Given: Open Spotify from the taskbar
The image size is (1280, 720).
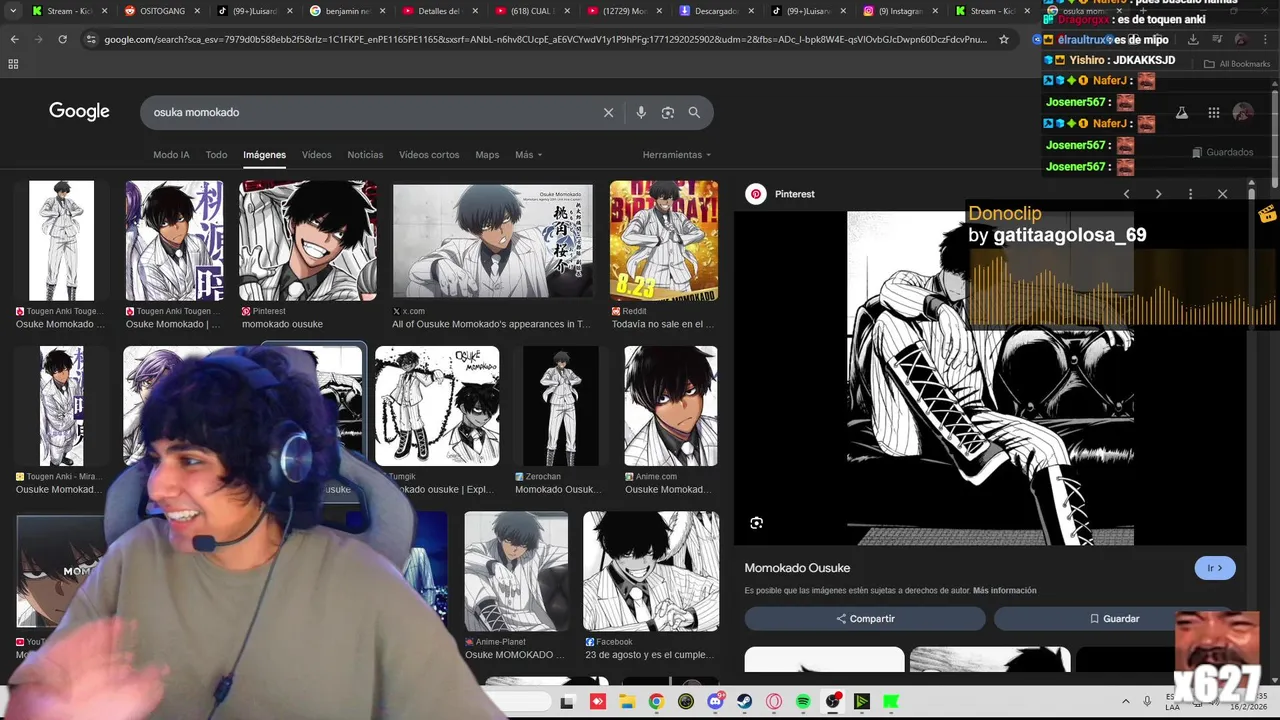Looking at the screenshot, I should [803, 702].
